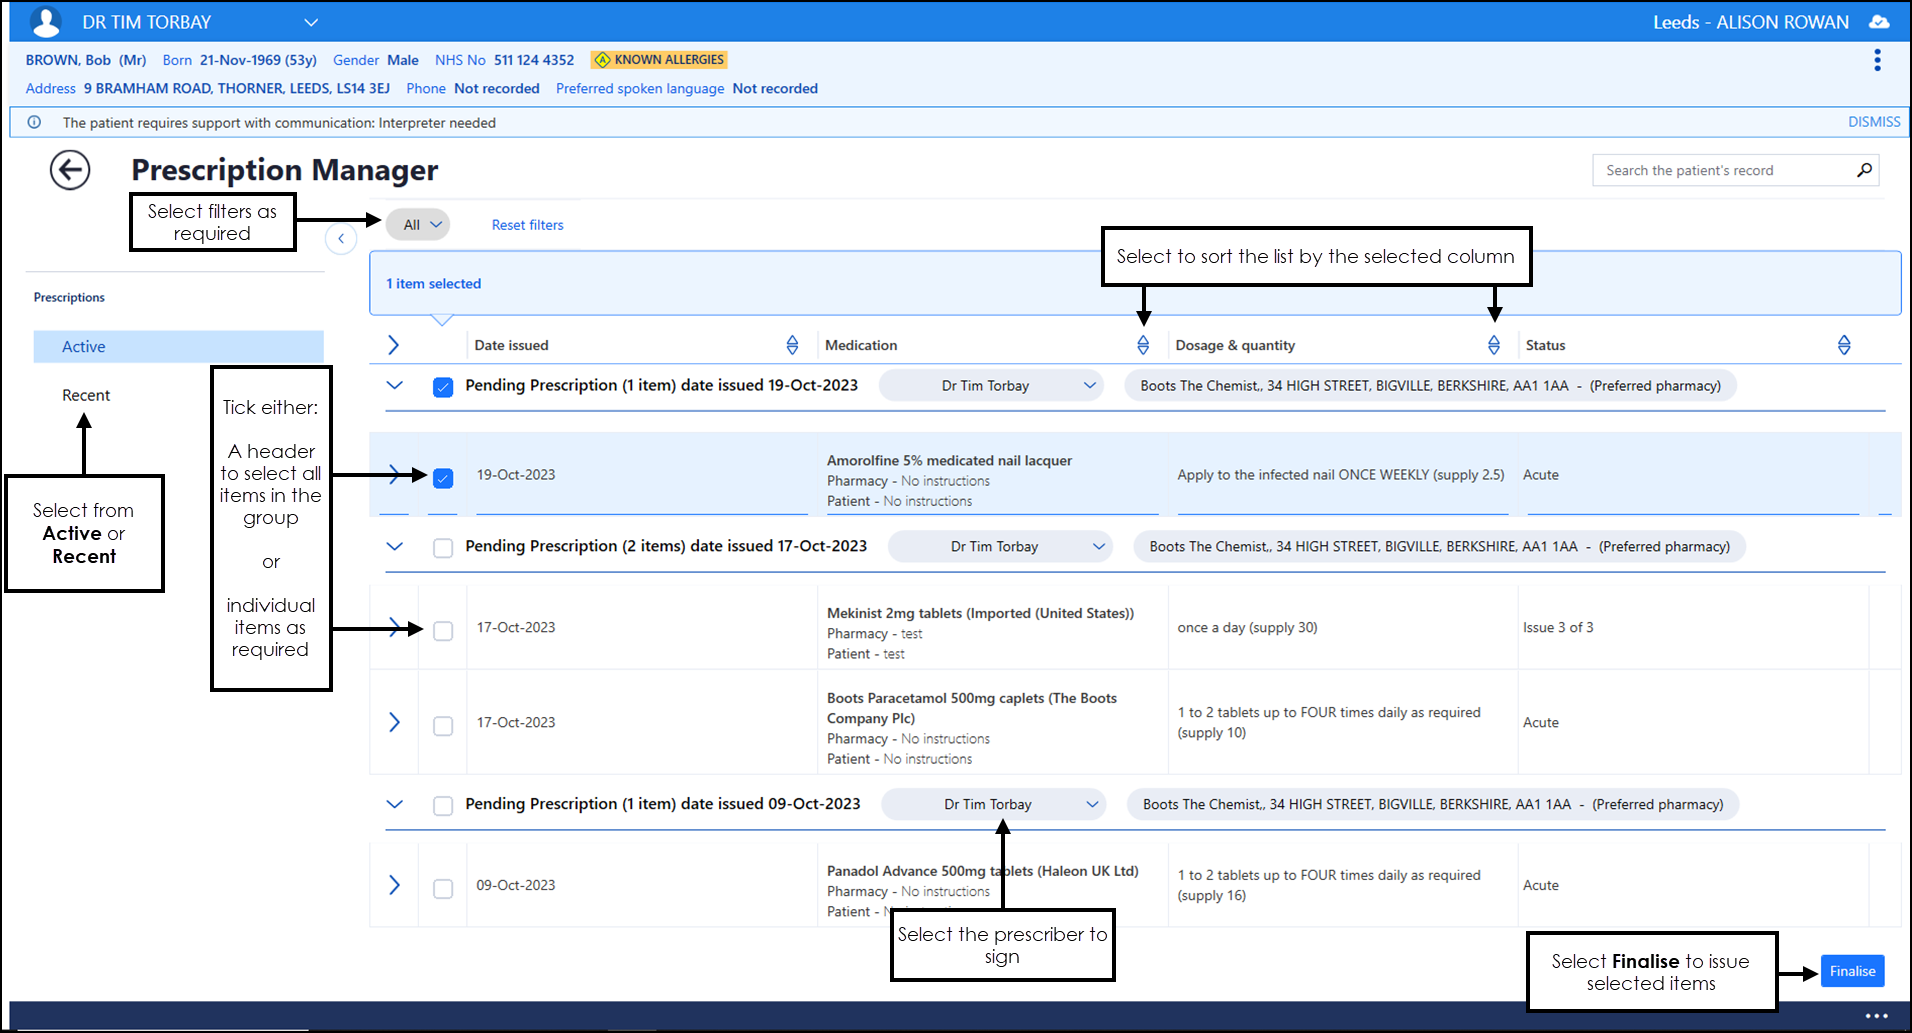Open the All filter dropdown
1912x1033 pixels.
(x=419, y=225)
